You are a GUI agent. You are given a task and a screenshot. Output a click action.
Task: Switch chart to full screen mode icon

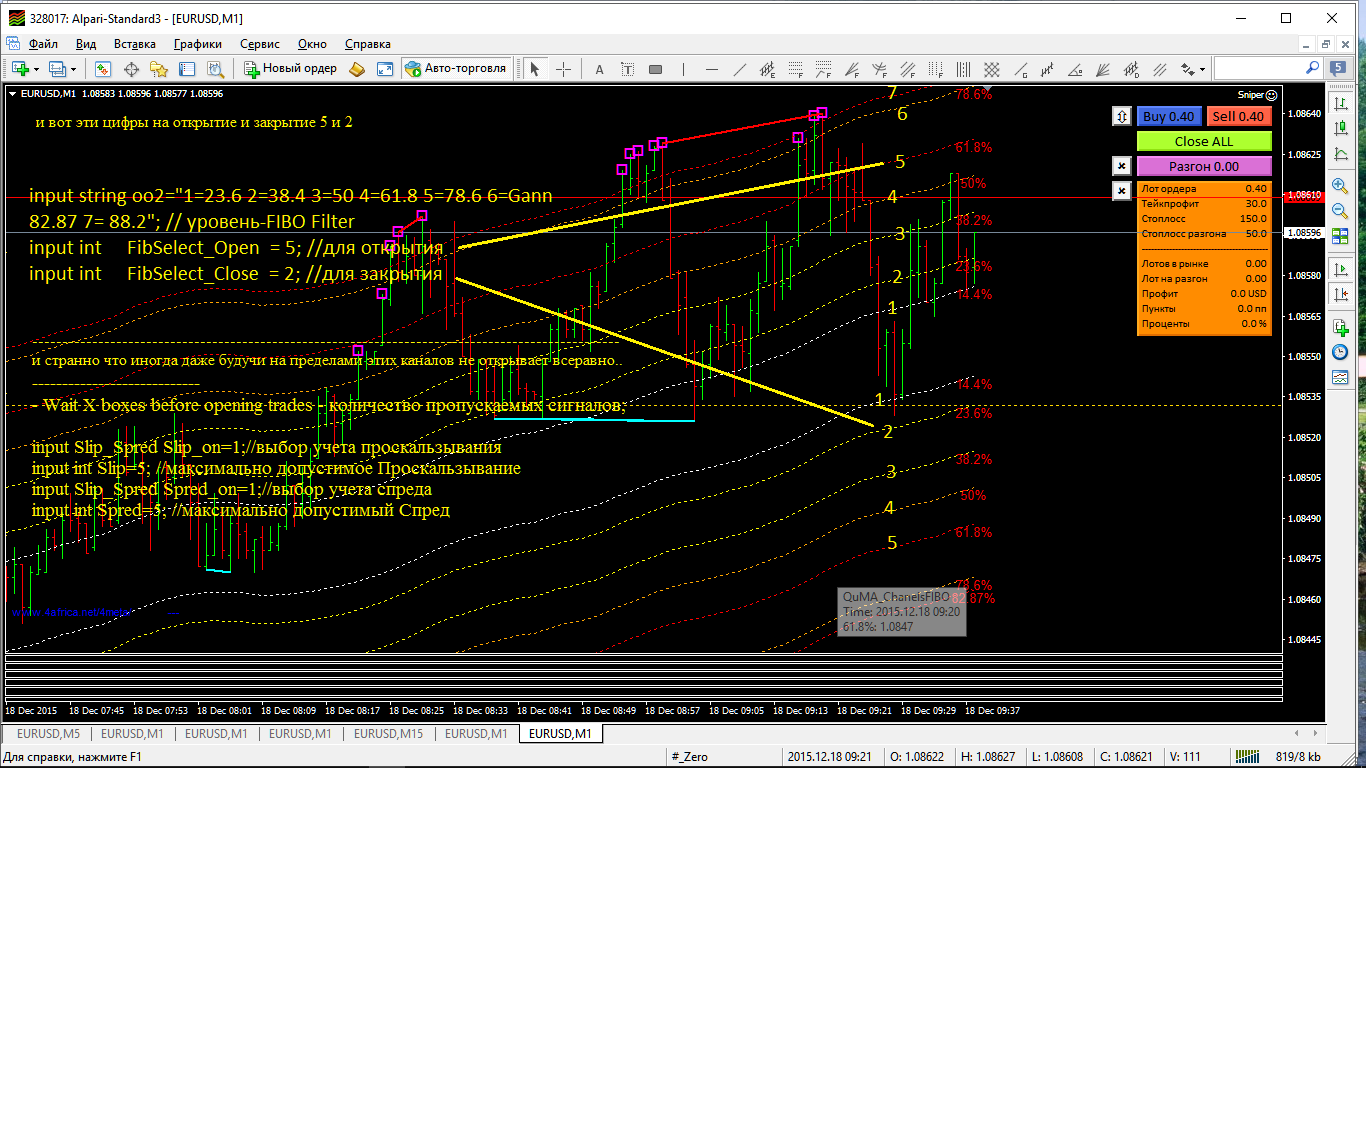pyautogui.click(x=385, y=69)
